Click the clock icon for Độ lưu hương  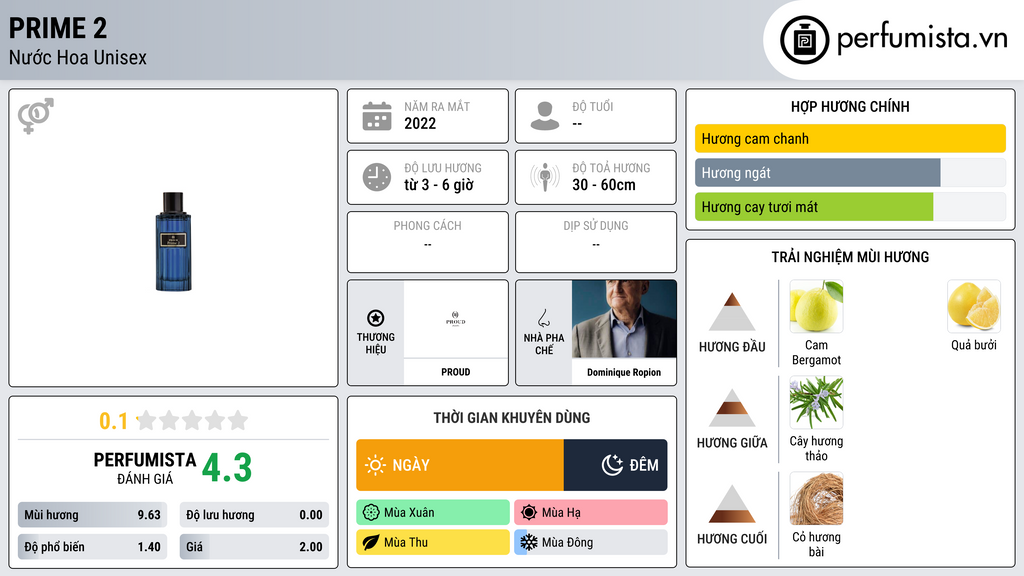pyautogui.click(x=377, y=177)
